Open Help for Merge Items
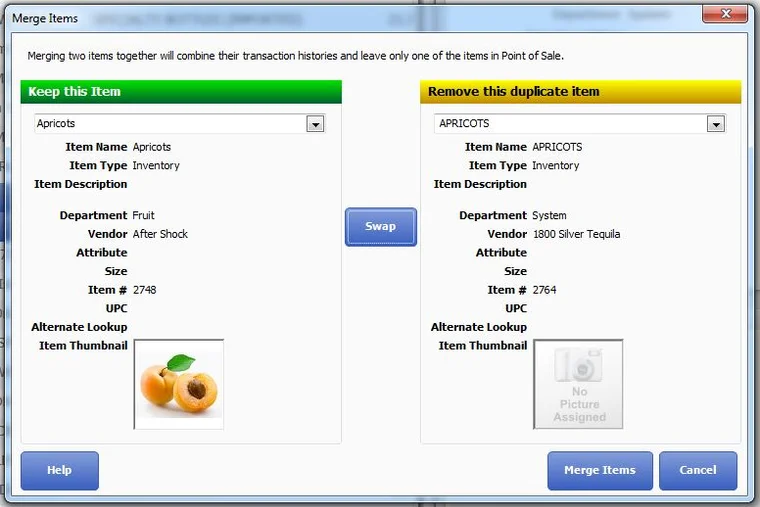760x507 pixels. tap(60, 470)
